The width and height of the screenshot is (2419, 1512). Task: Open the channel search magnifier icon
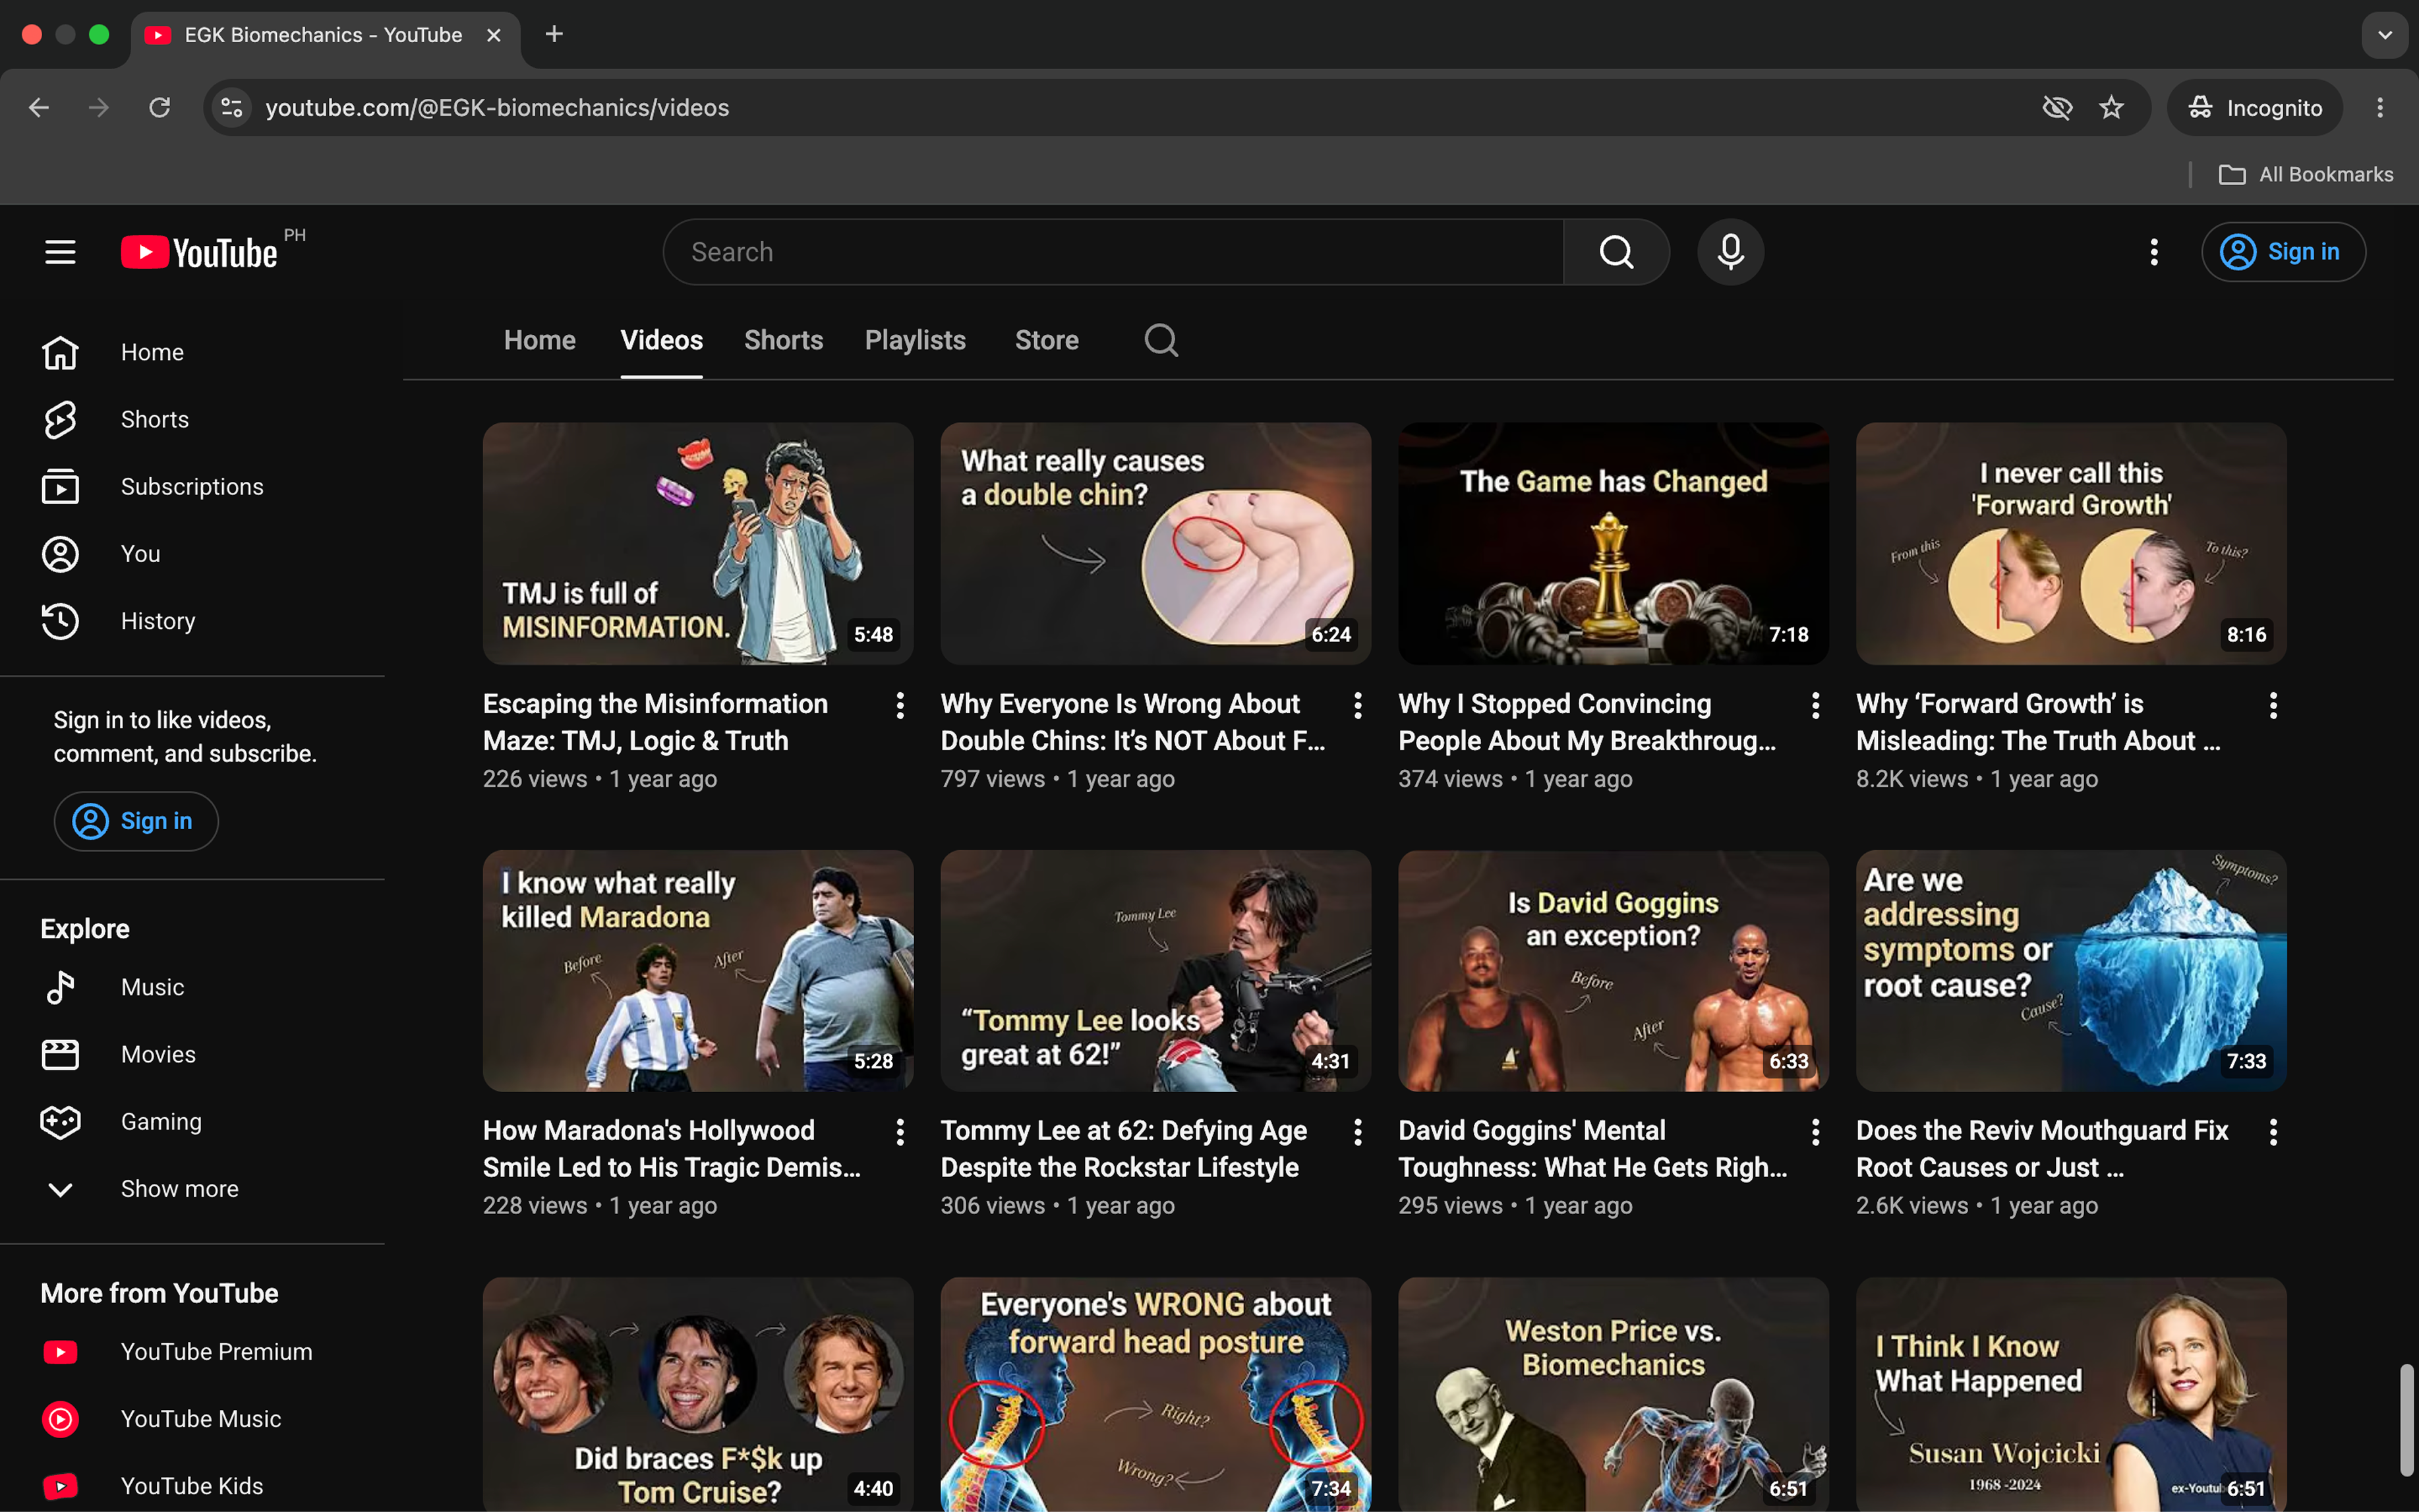tap(1161, 340)
